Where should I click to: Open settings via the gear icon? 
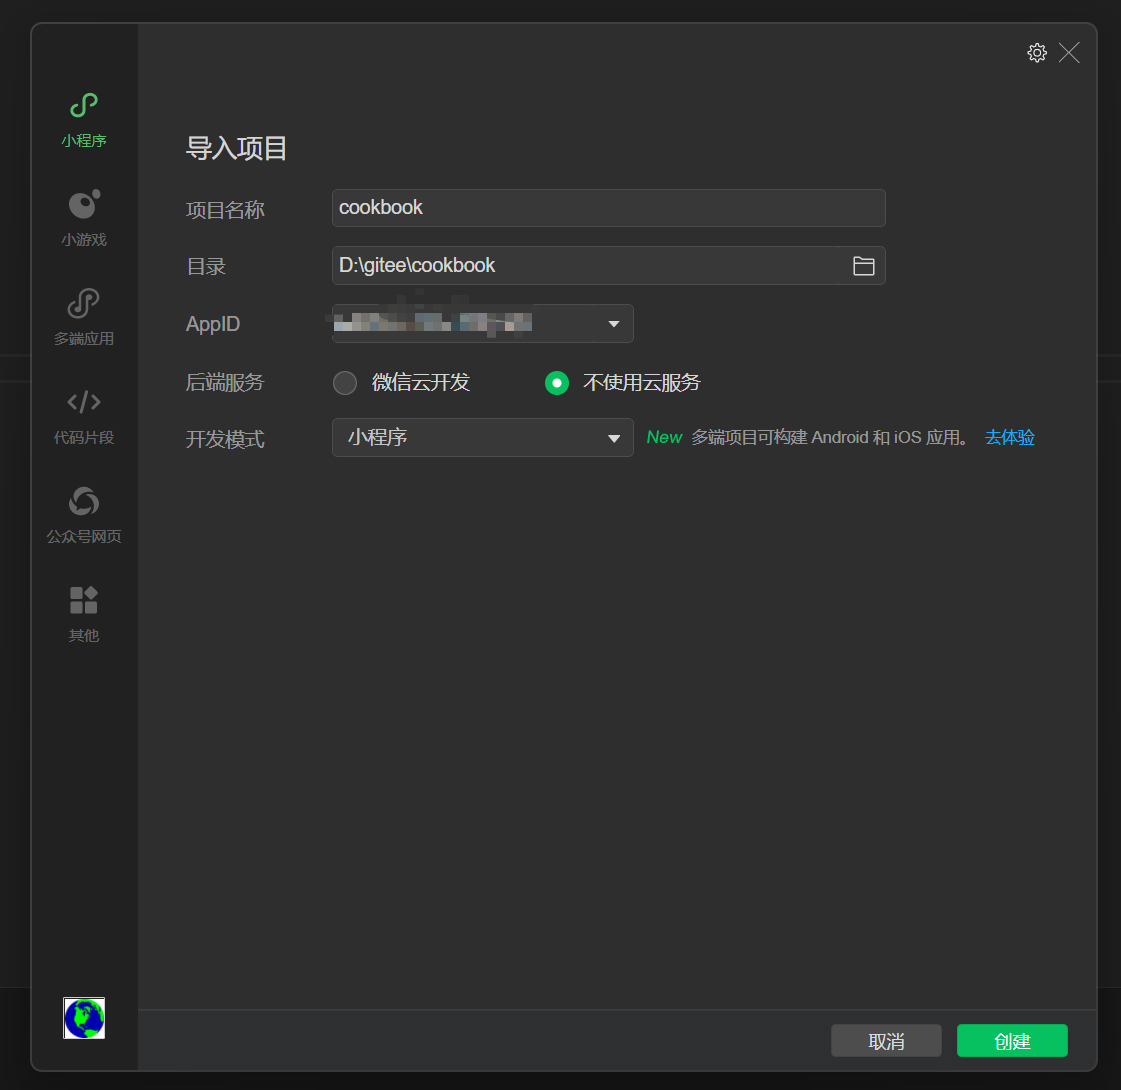pos(1037,52)
